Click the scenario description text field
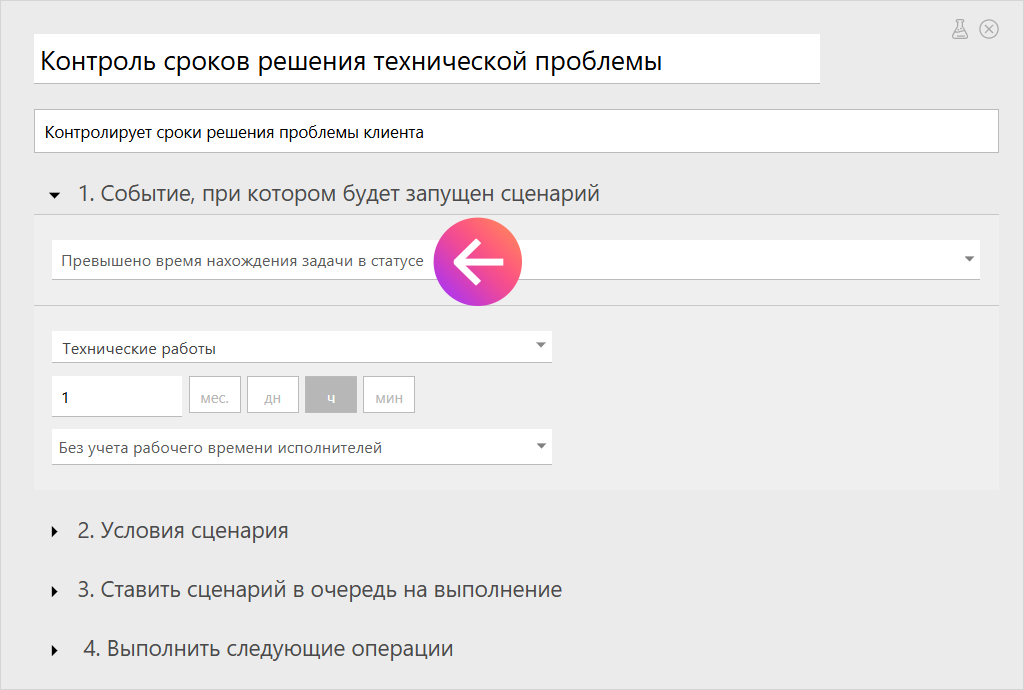This screenshot has height=690, width=1024. (516, 132)
